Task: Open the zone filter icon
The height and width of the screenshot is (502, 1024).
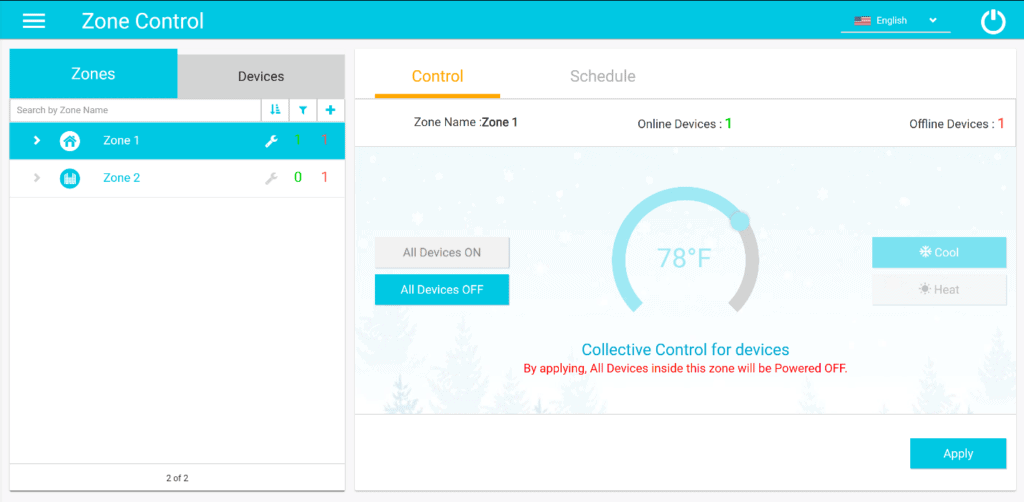Action: (303, 110)
